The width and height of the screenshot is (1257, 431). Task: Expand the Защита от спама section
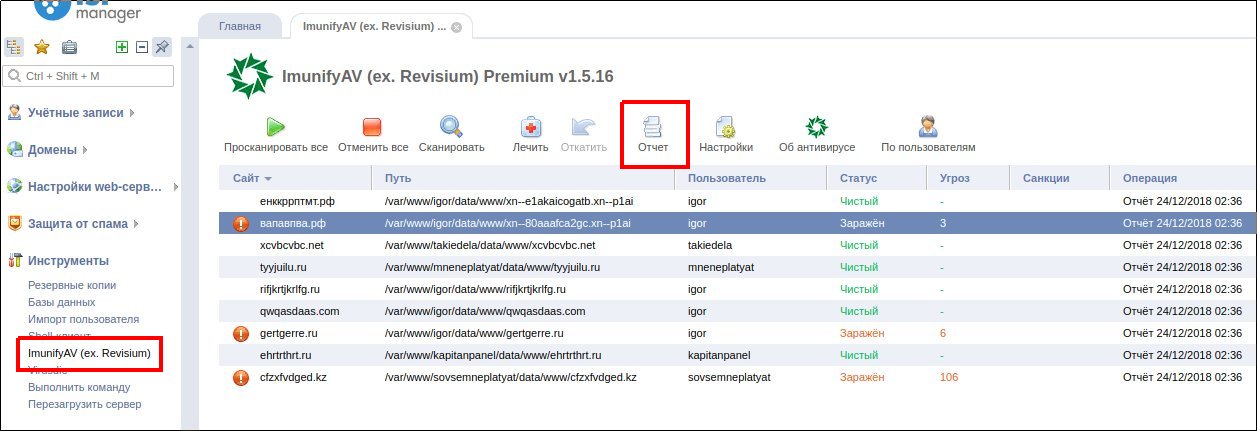(136, 223)
